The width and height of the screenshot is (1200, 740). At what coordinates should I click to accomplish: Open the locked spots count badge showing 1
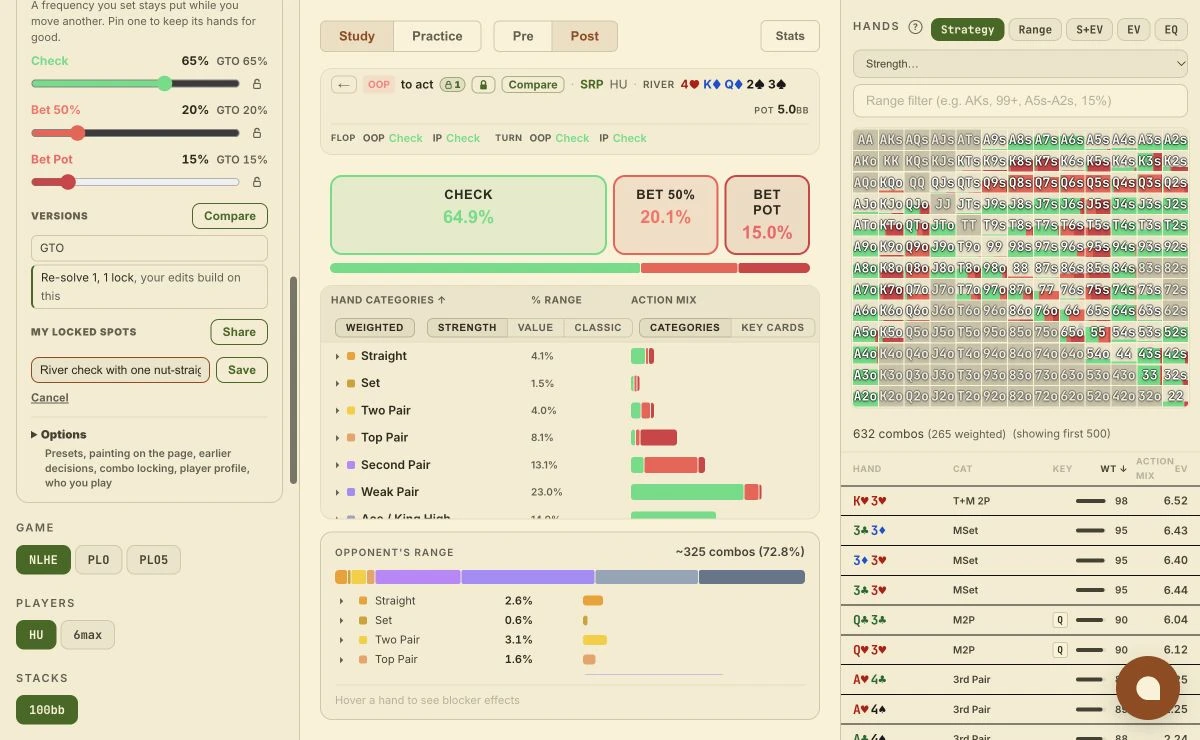pyautogui.click(x=453, y=85)
